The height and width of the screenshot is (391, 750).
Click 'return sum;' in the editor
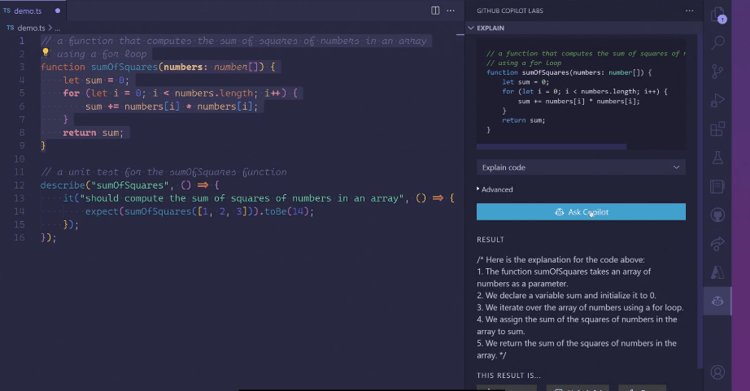tap(93, 133)
